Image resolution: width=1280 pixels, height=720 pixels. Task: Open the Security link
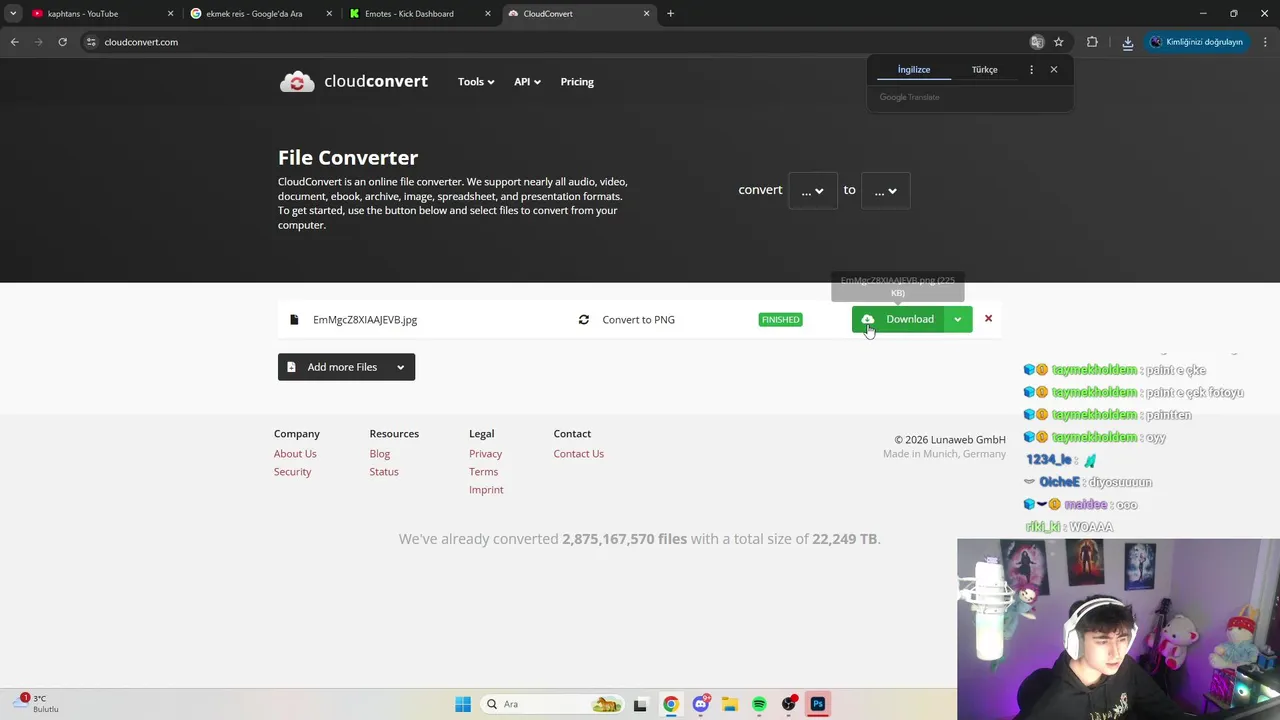click(293, 472)
